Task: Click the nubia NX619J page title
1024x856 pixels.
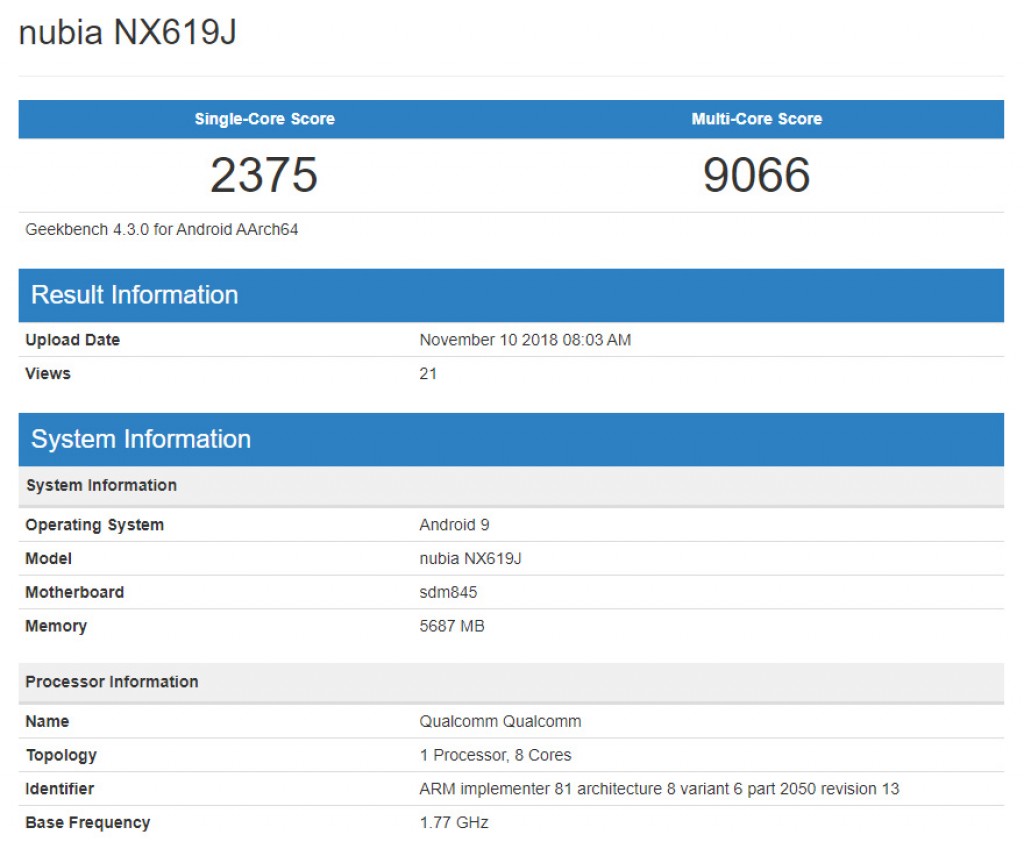Action: click(120, 32)
